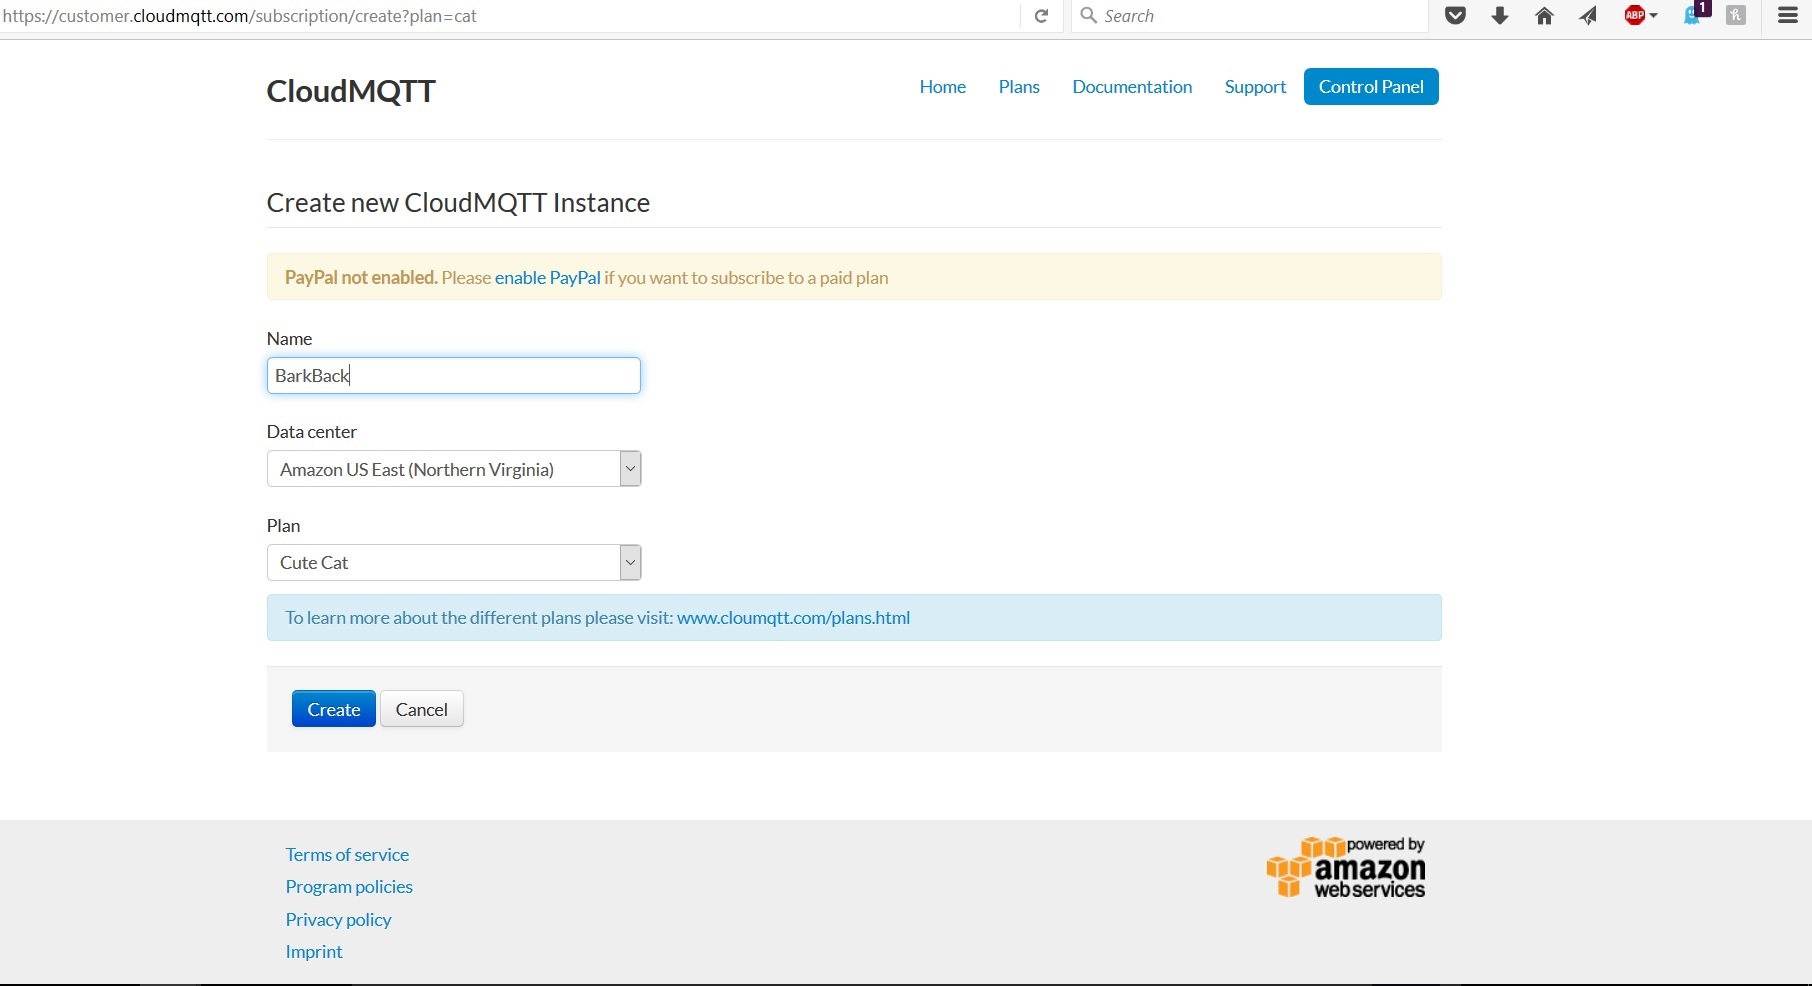Open the Adblock Plus dropdown arrow

[x=1654, y=16]
